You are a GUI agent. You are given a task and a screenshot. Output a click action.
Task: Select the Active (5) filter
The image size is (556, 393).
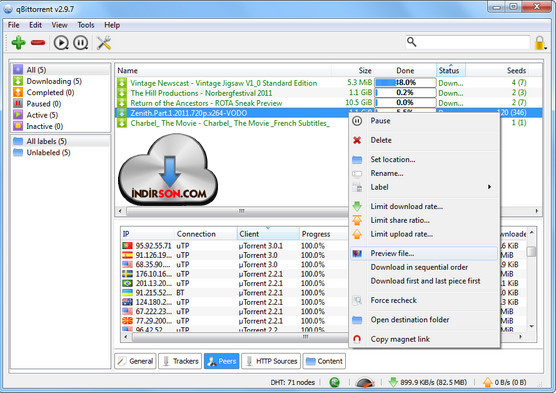click(60, 115)
